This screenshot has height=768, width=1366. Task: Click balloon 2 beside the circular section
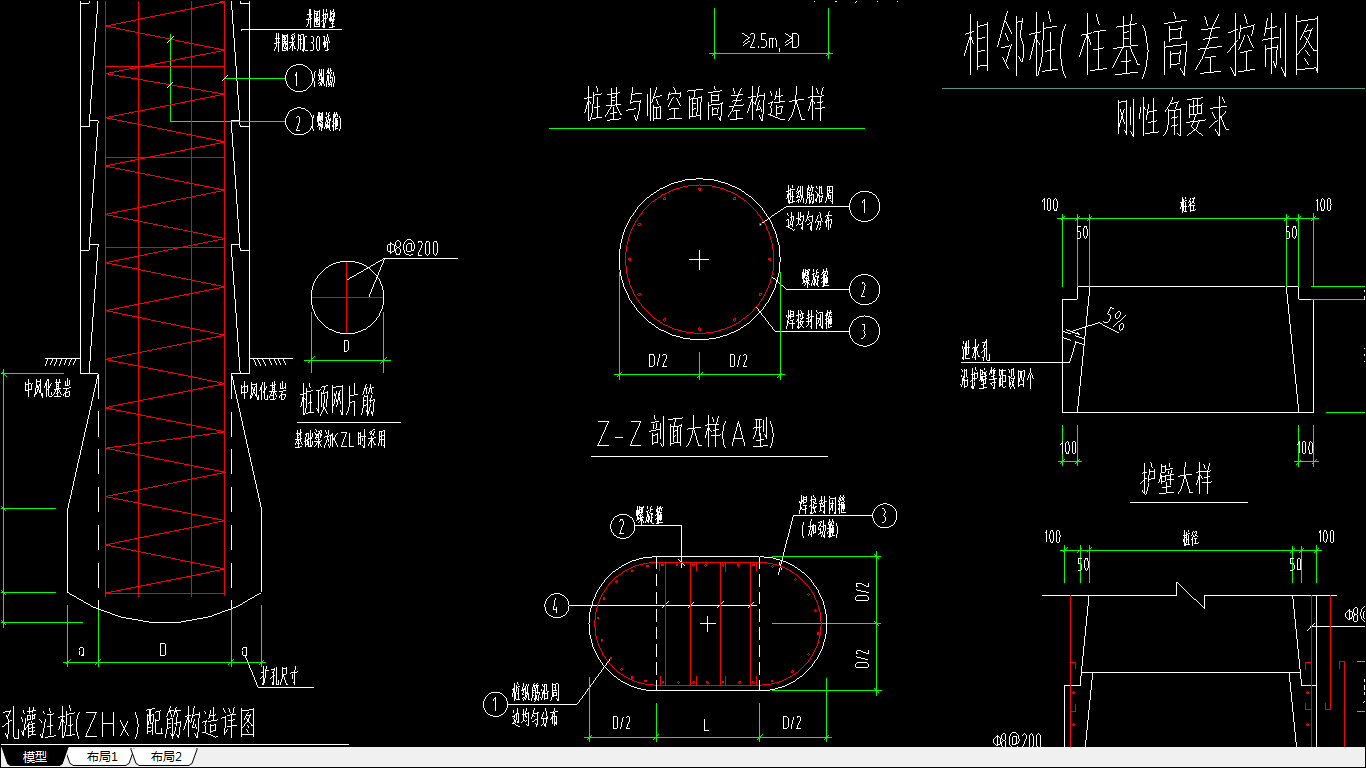(864, 290)
